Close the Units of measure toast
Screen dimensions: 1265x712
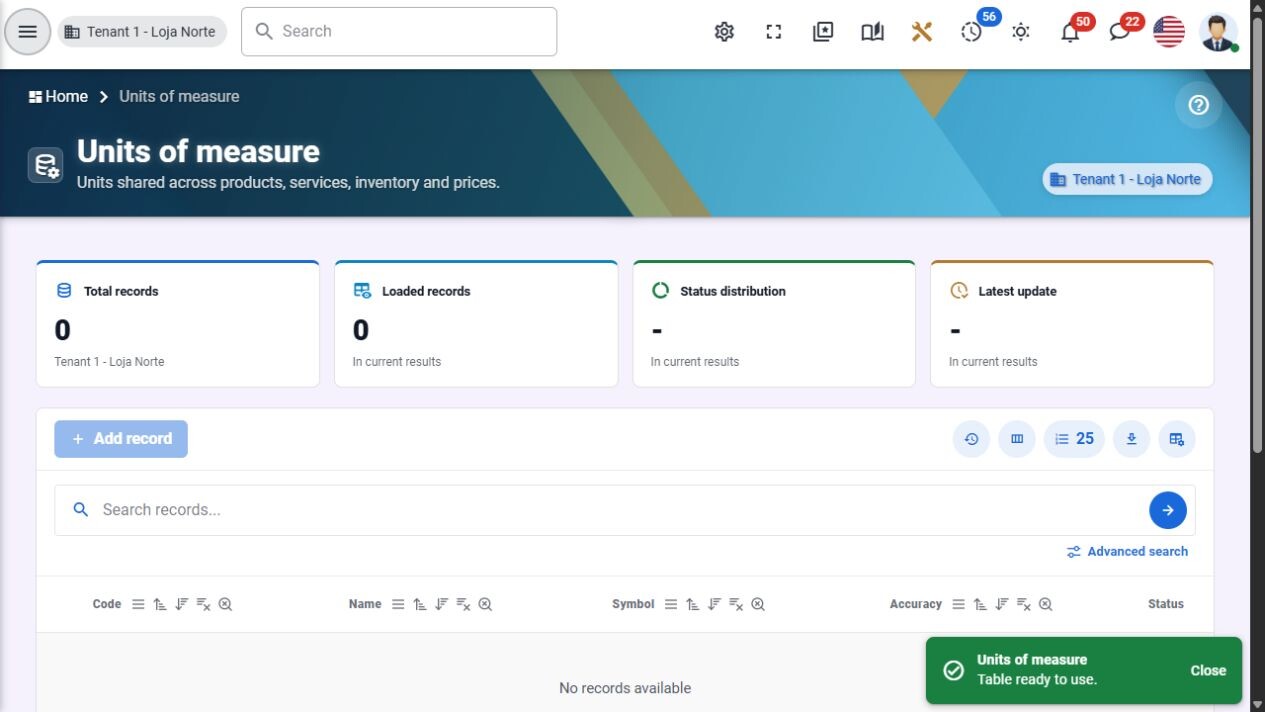click(1208, 671)
